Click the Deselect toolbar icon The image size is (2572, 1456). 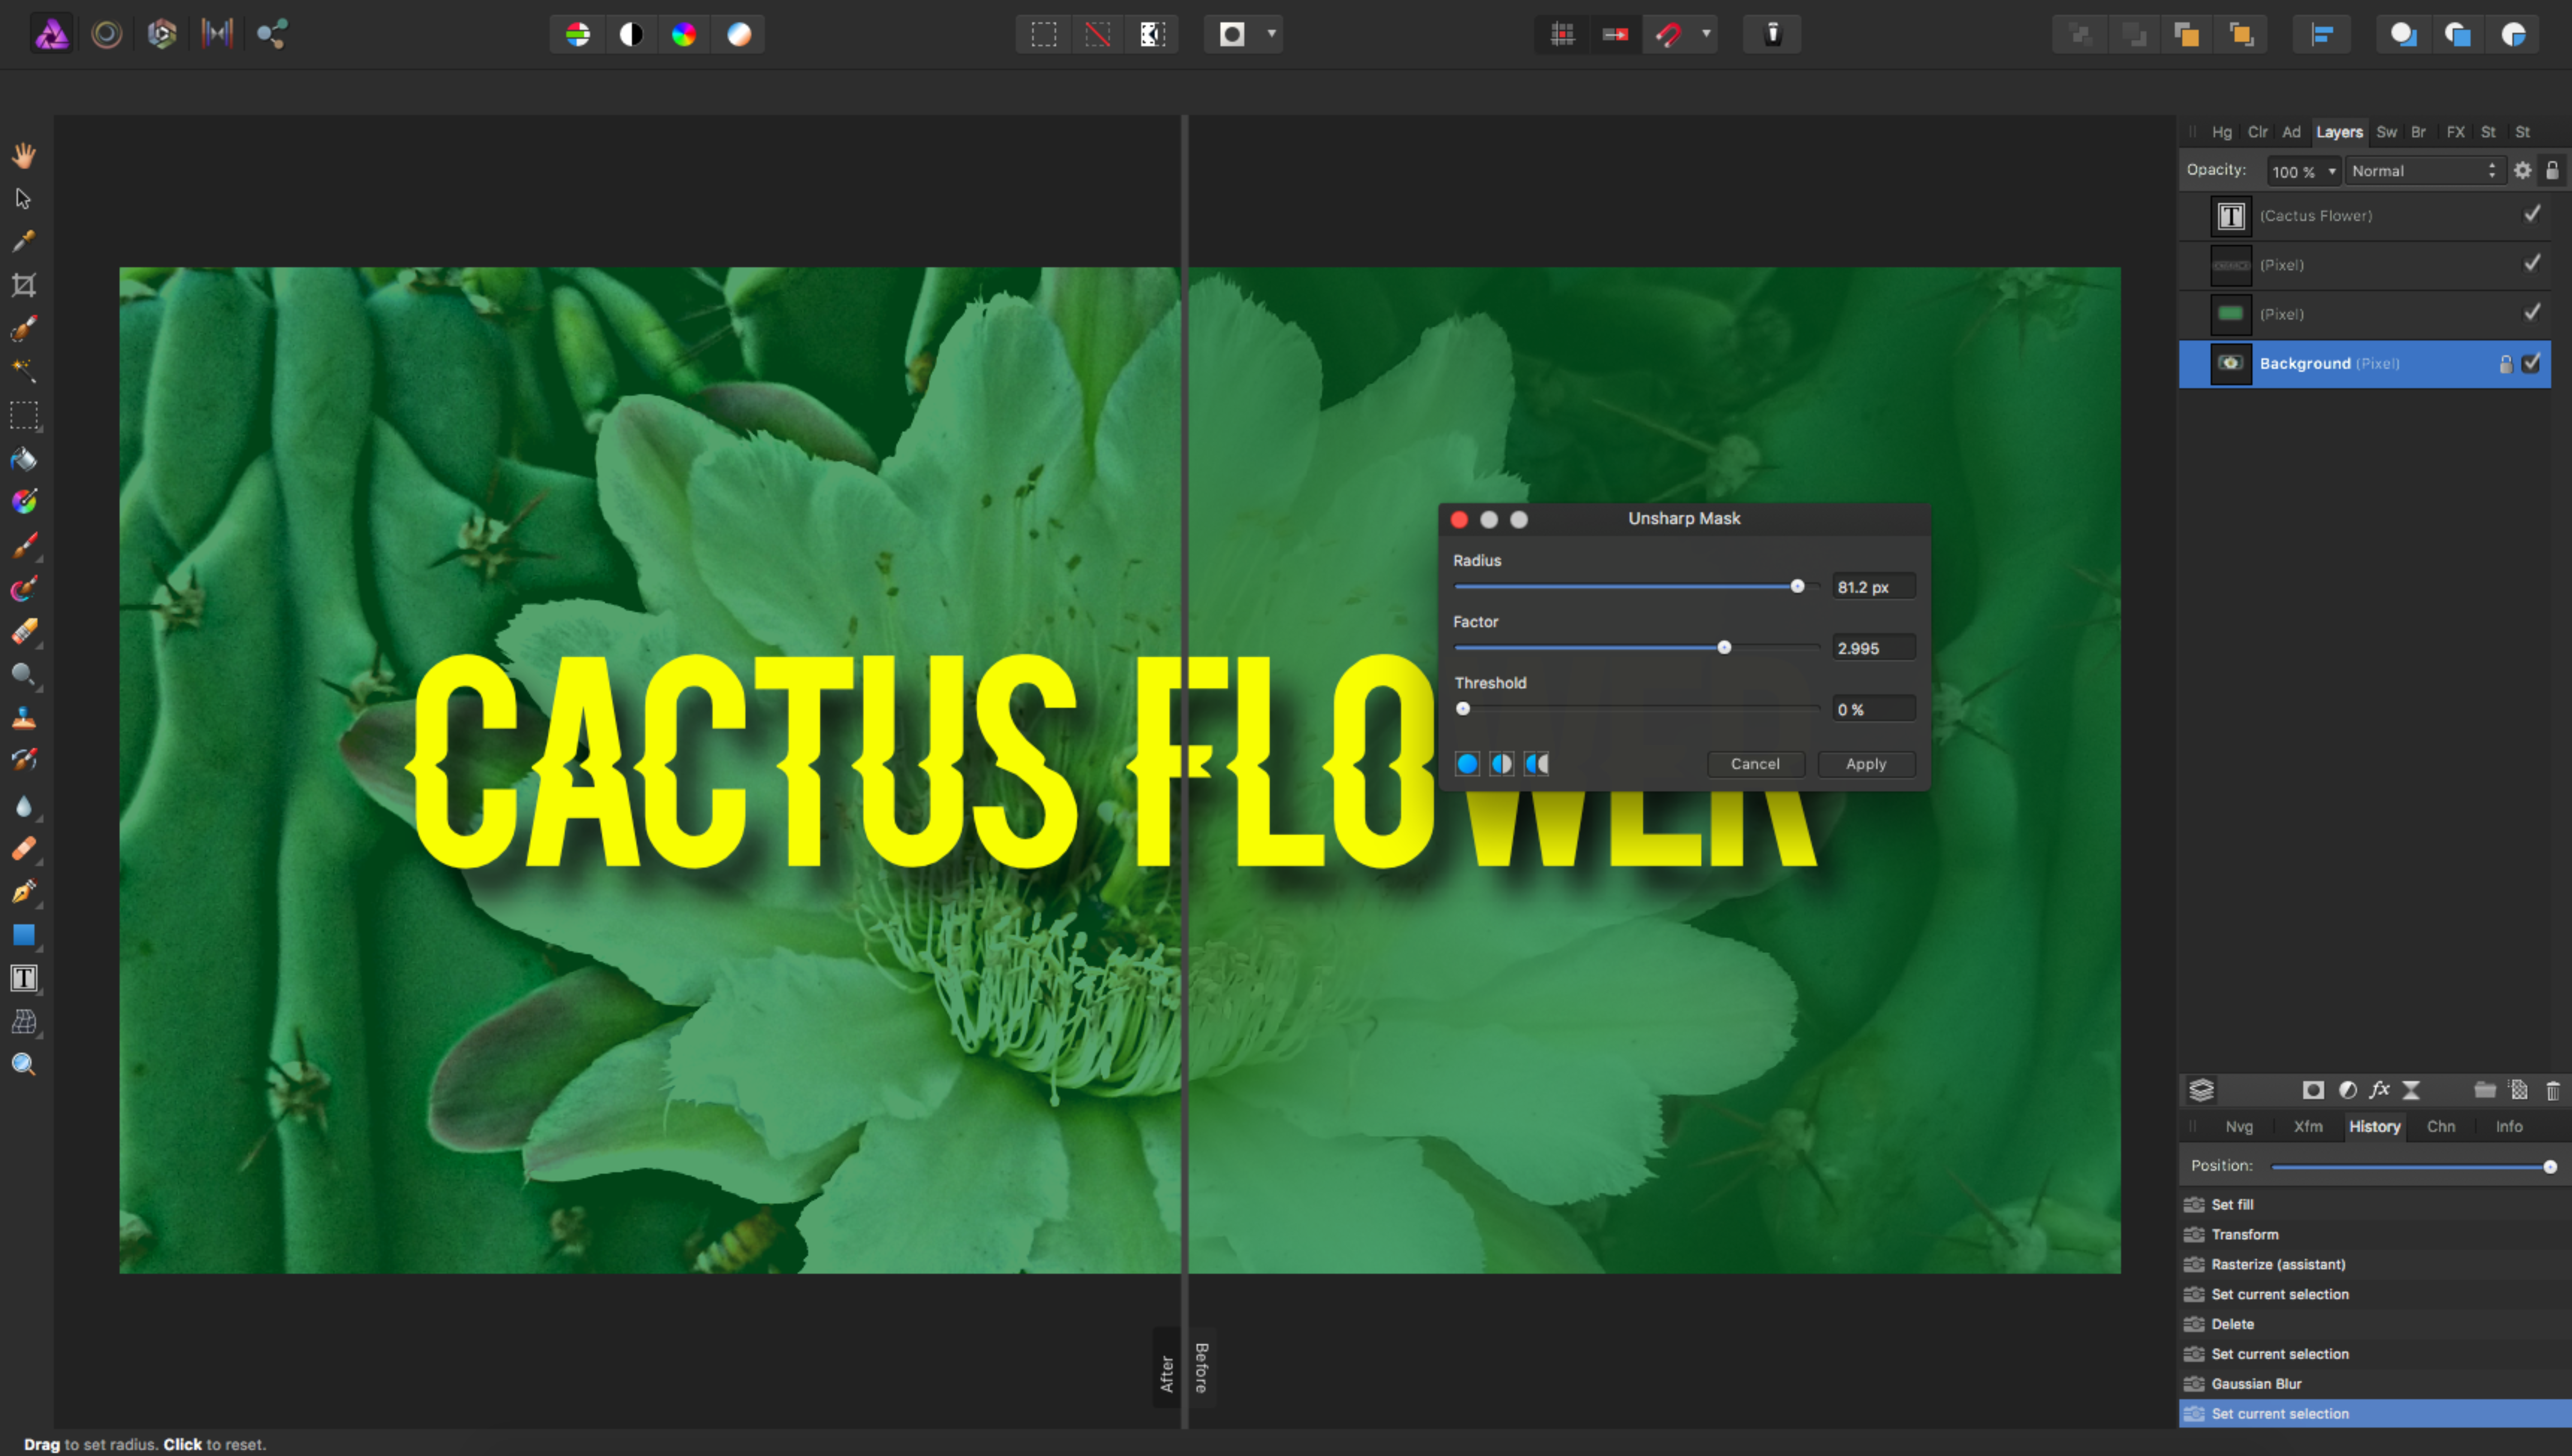[x=1098, y=34]
